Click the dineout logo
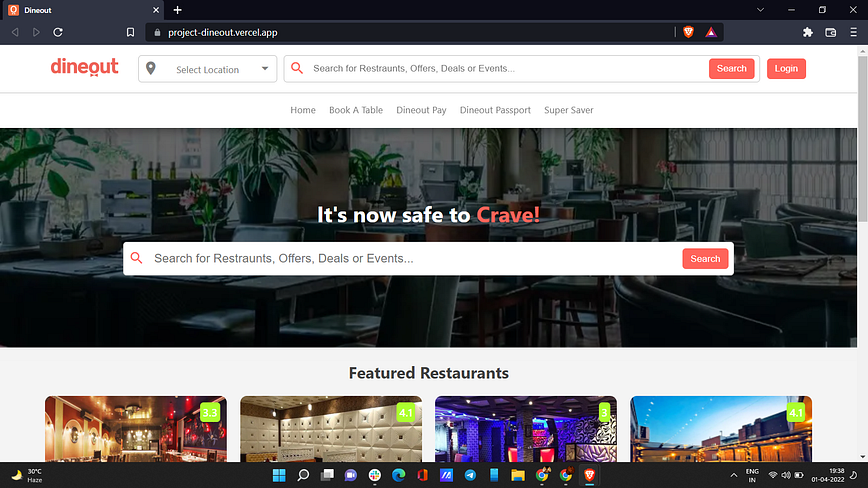Viewport: 868px width, 488px height. pos(84,66)
